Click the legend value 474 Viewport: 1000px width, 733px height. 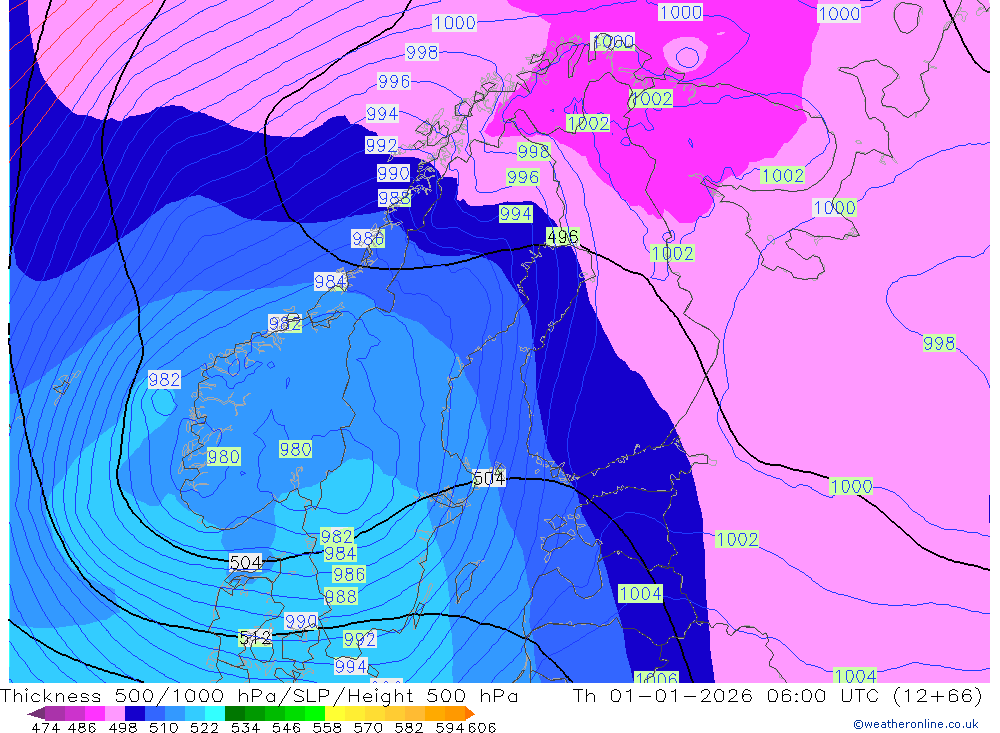click(46, 727)
